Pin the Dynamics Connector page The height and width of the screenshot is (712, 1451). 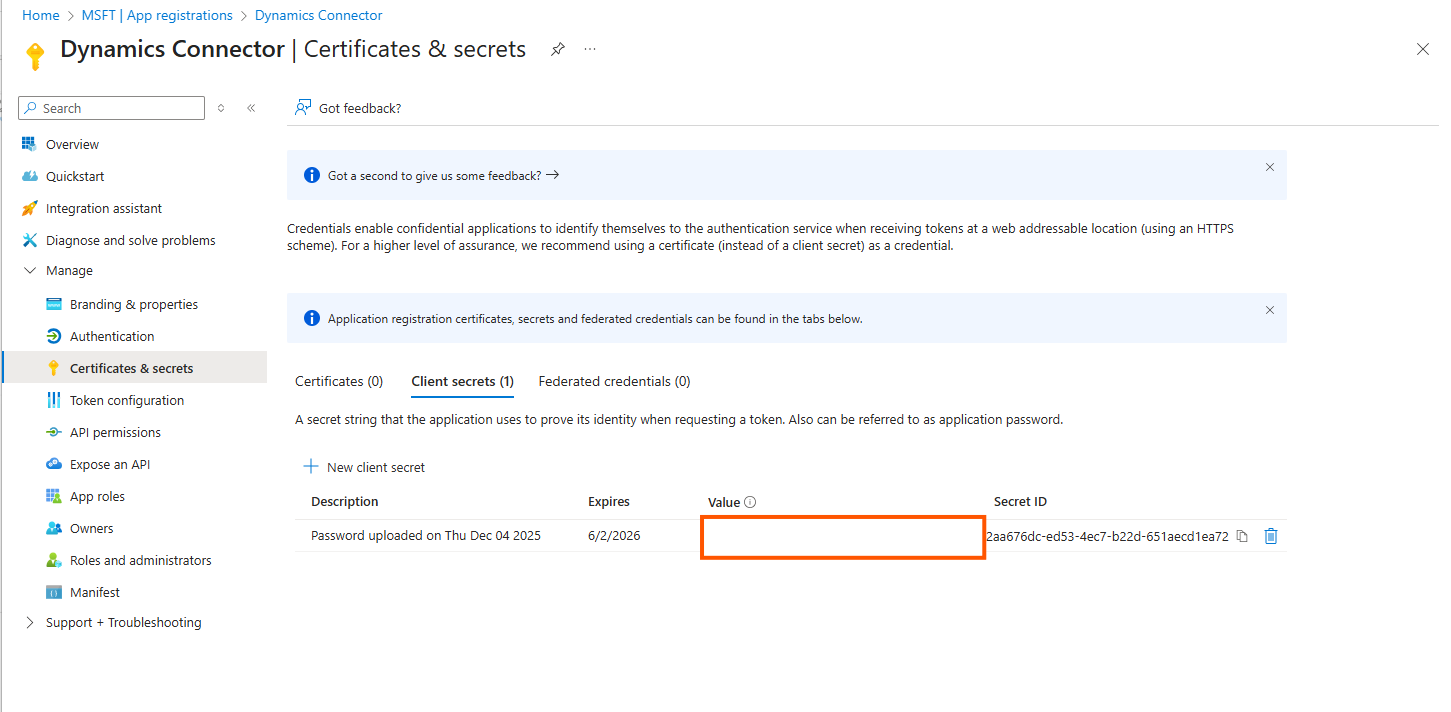[558, 49]
